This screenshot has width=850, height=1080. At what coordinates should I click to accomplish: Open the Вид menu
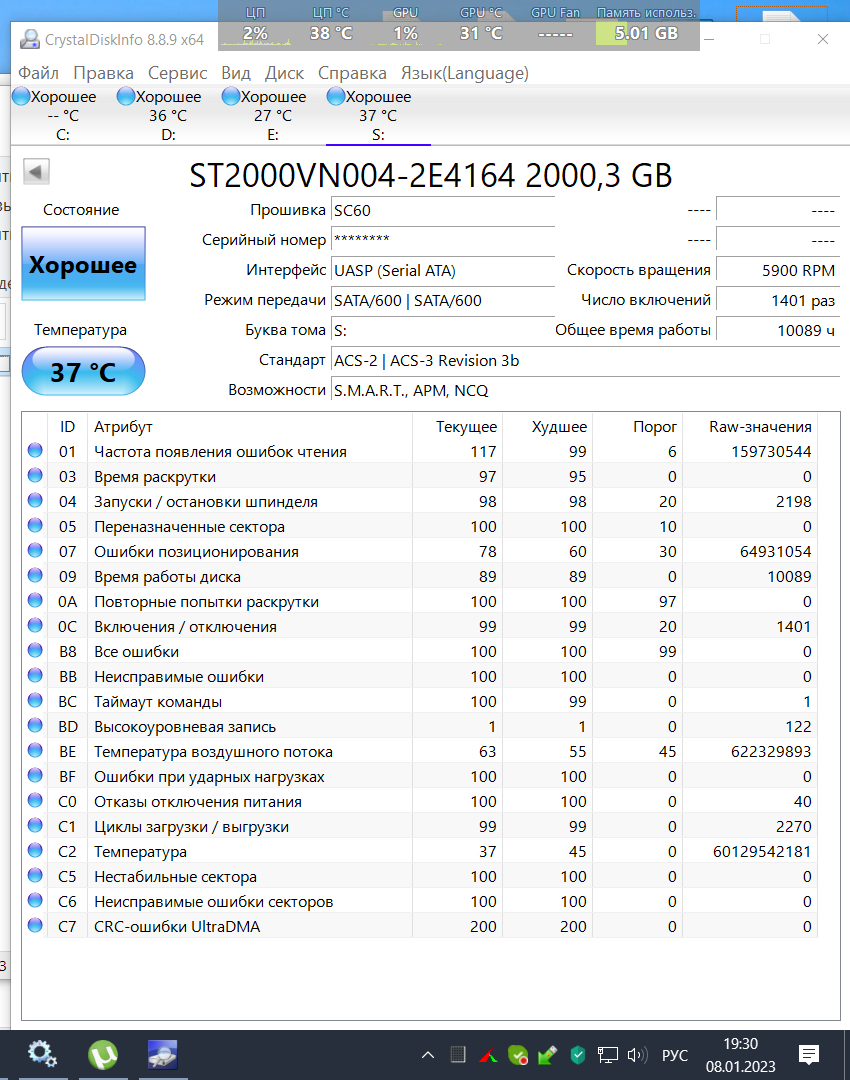236,73
